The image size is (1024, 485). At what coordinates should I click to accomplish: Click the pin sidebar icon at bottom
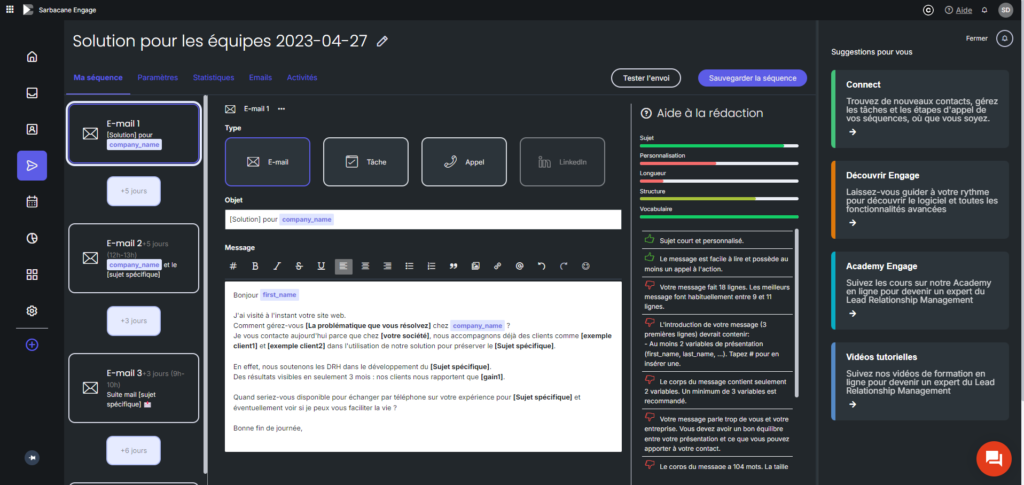click(32, 458)
